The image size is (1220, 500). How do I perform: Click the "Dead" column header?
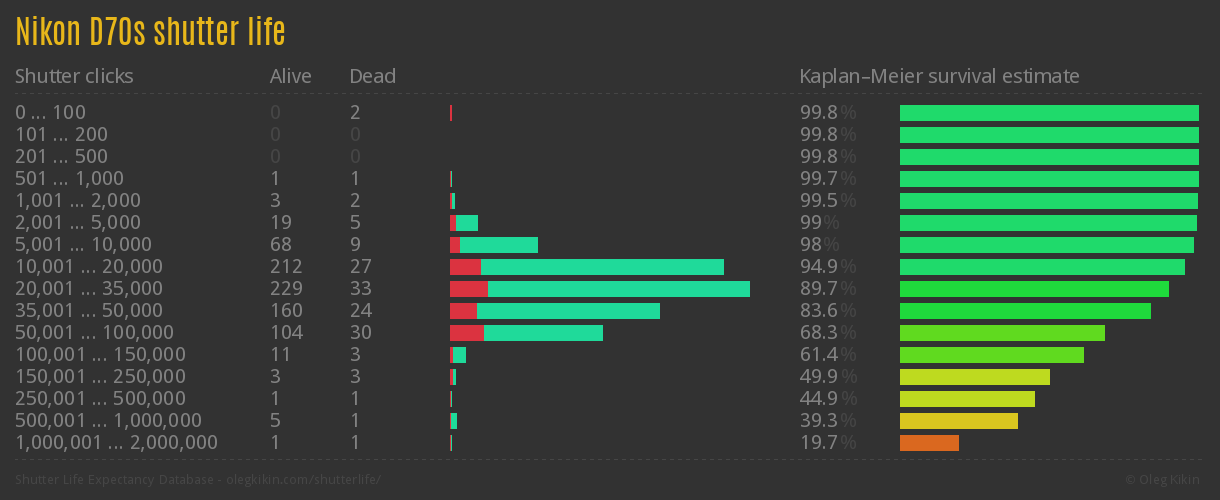point(372,76)
